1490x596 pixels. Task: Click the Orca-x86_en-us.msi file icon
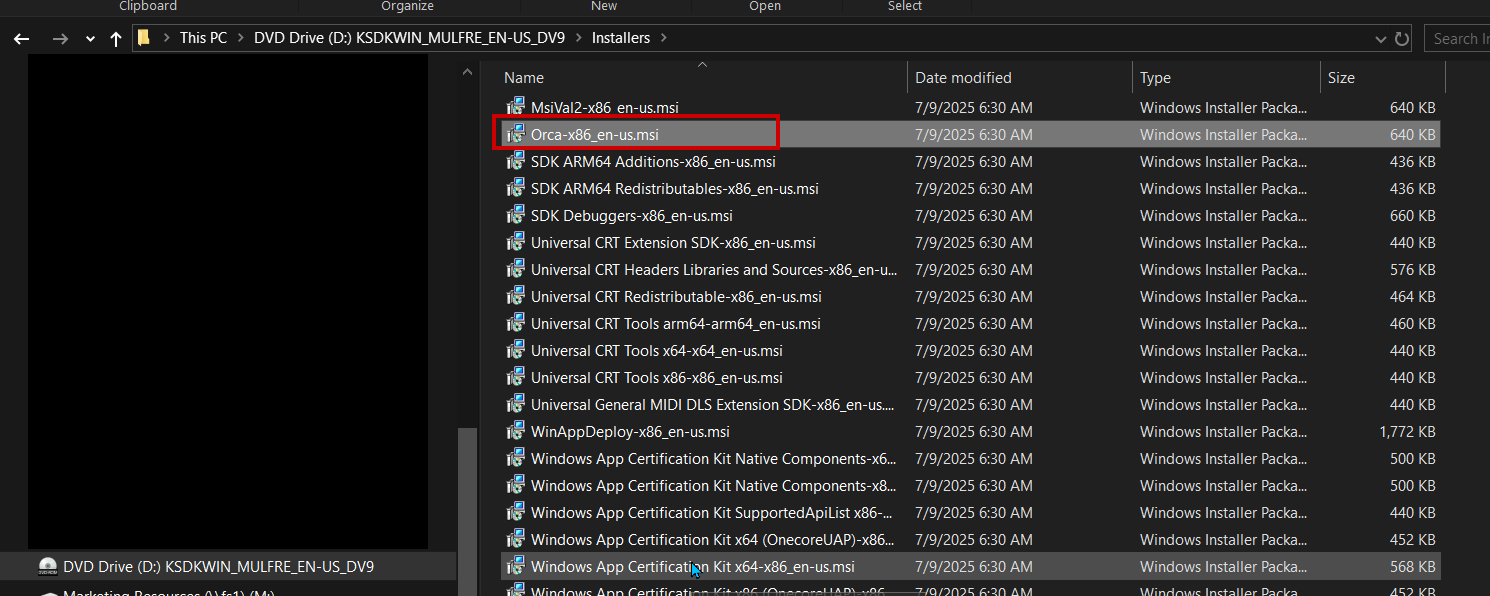pyautogui.click(x=516, y=134)
